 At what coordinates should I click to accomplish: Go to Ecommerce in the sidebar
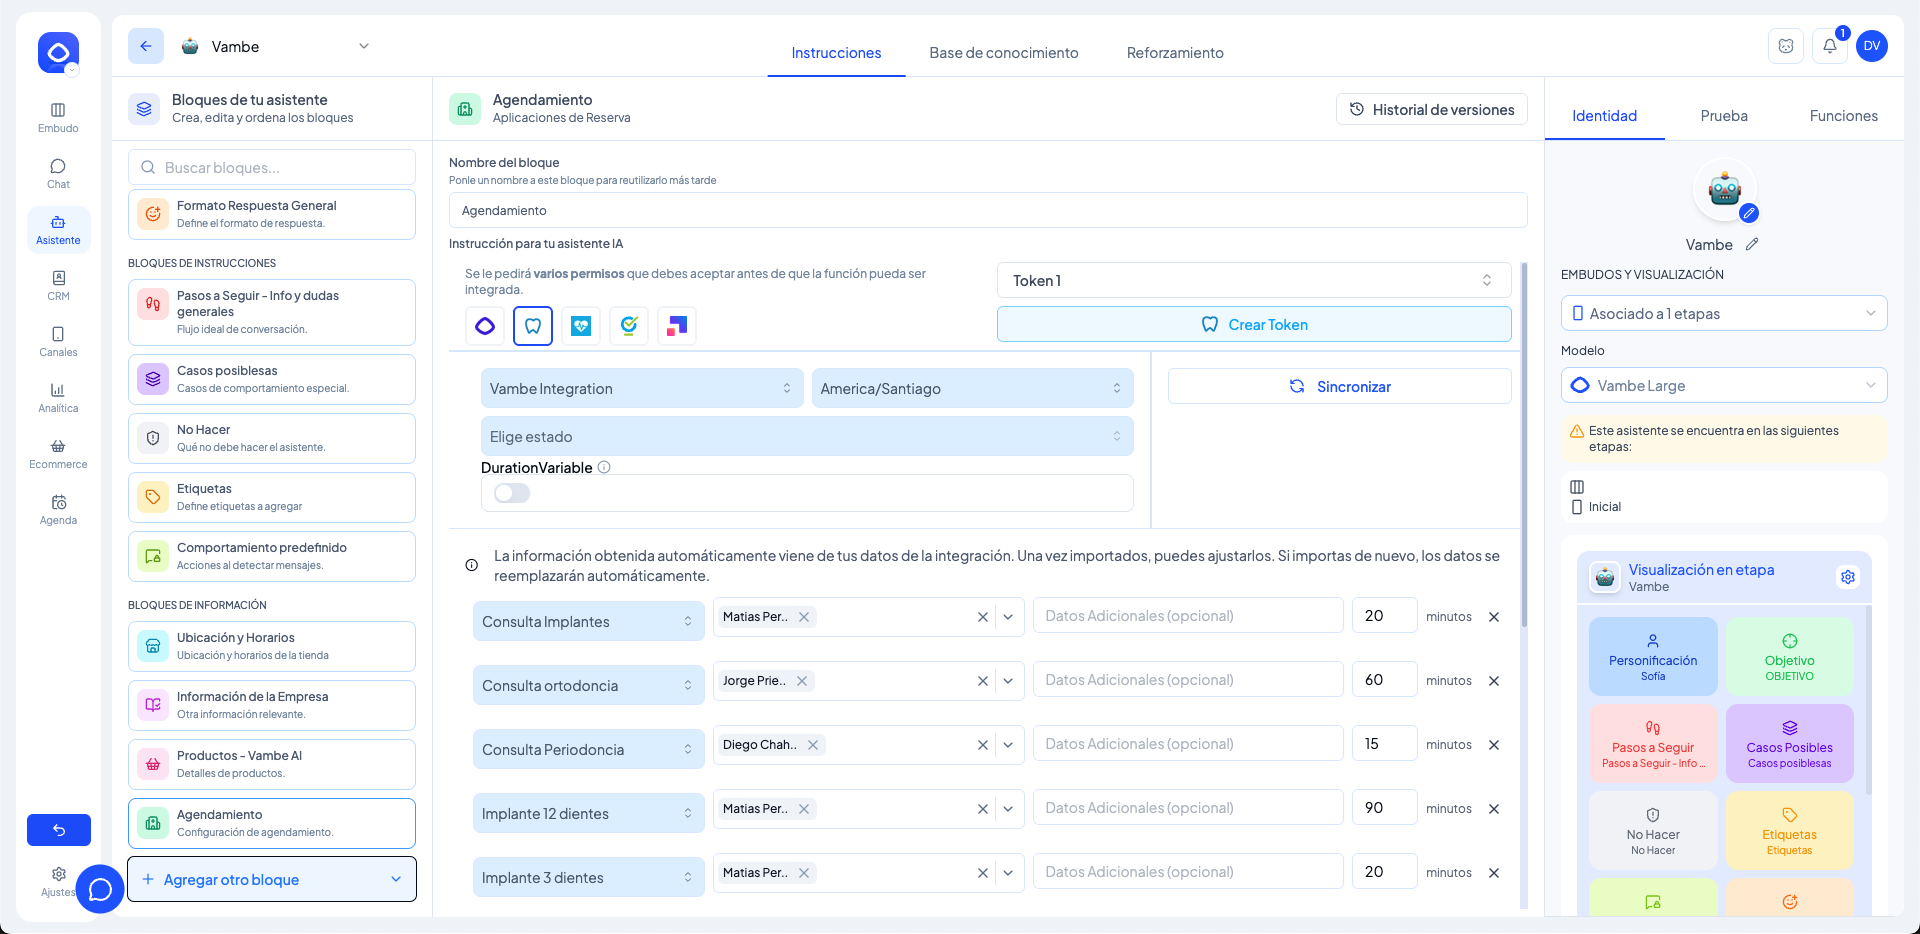point(58,453)
